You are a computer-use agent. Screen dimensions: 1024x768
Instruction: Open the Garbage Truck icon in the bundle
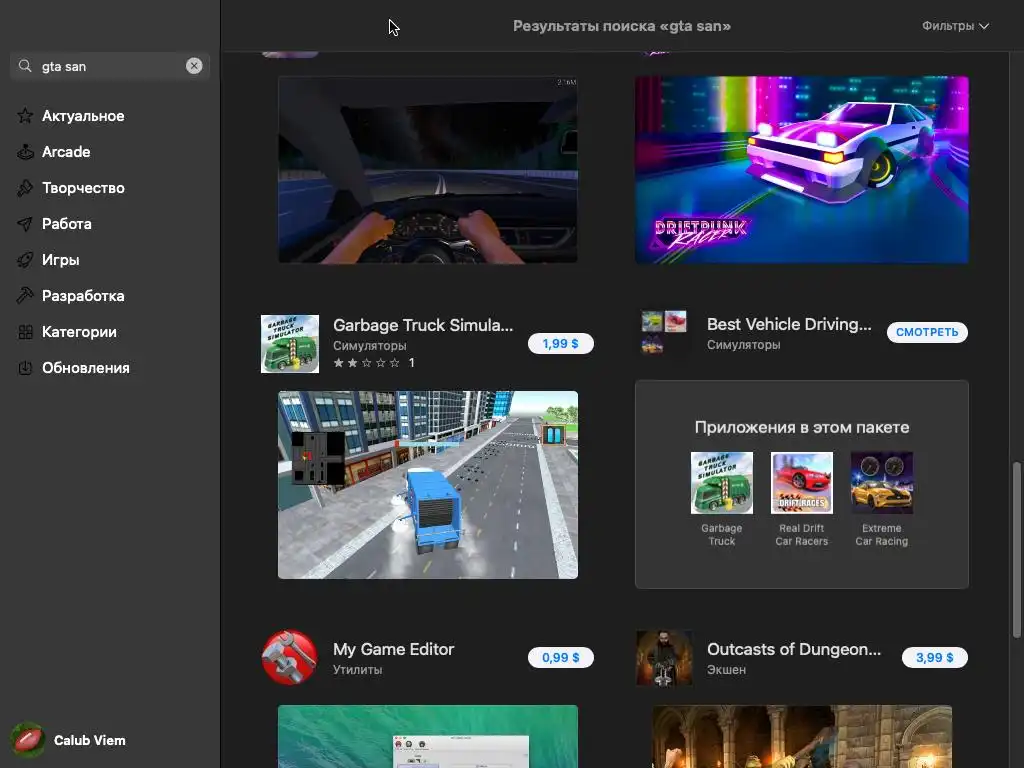click(x=722, y=483)
